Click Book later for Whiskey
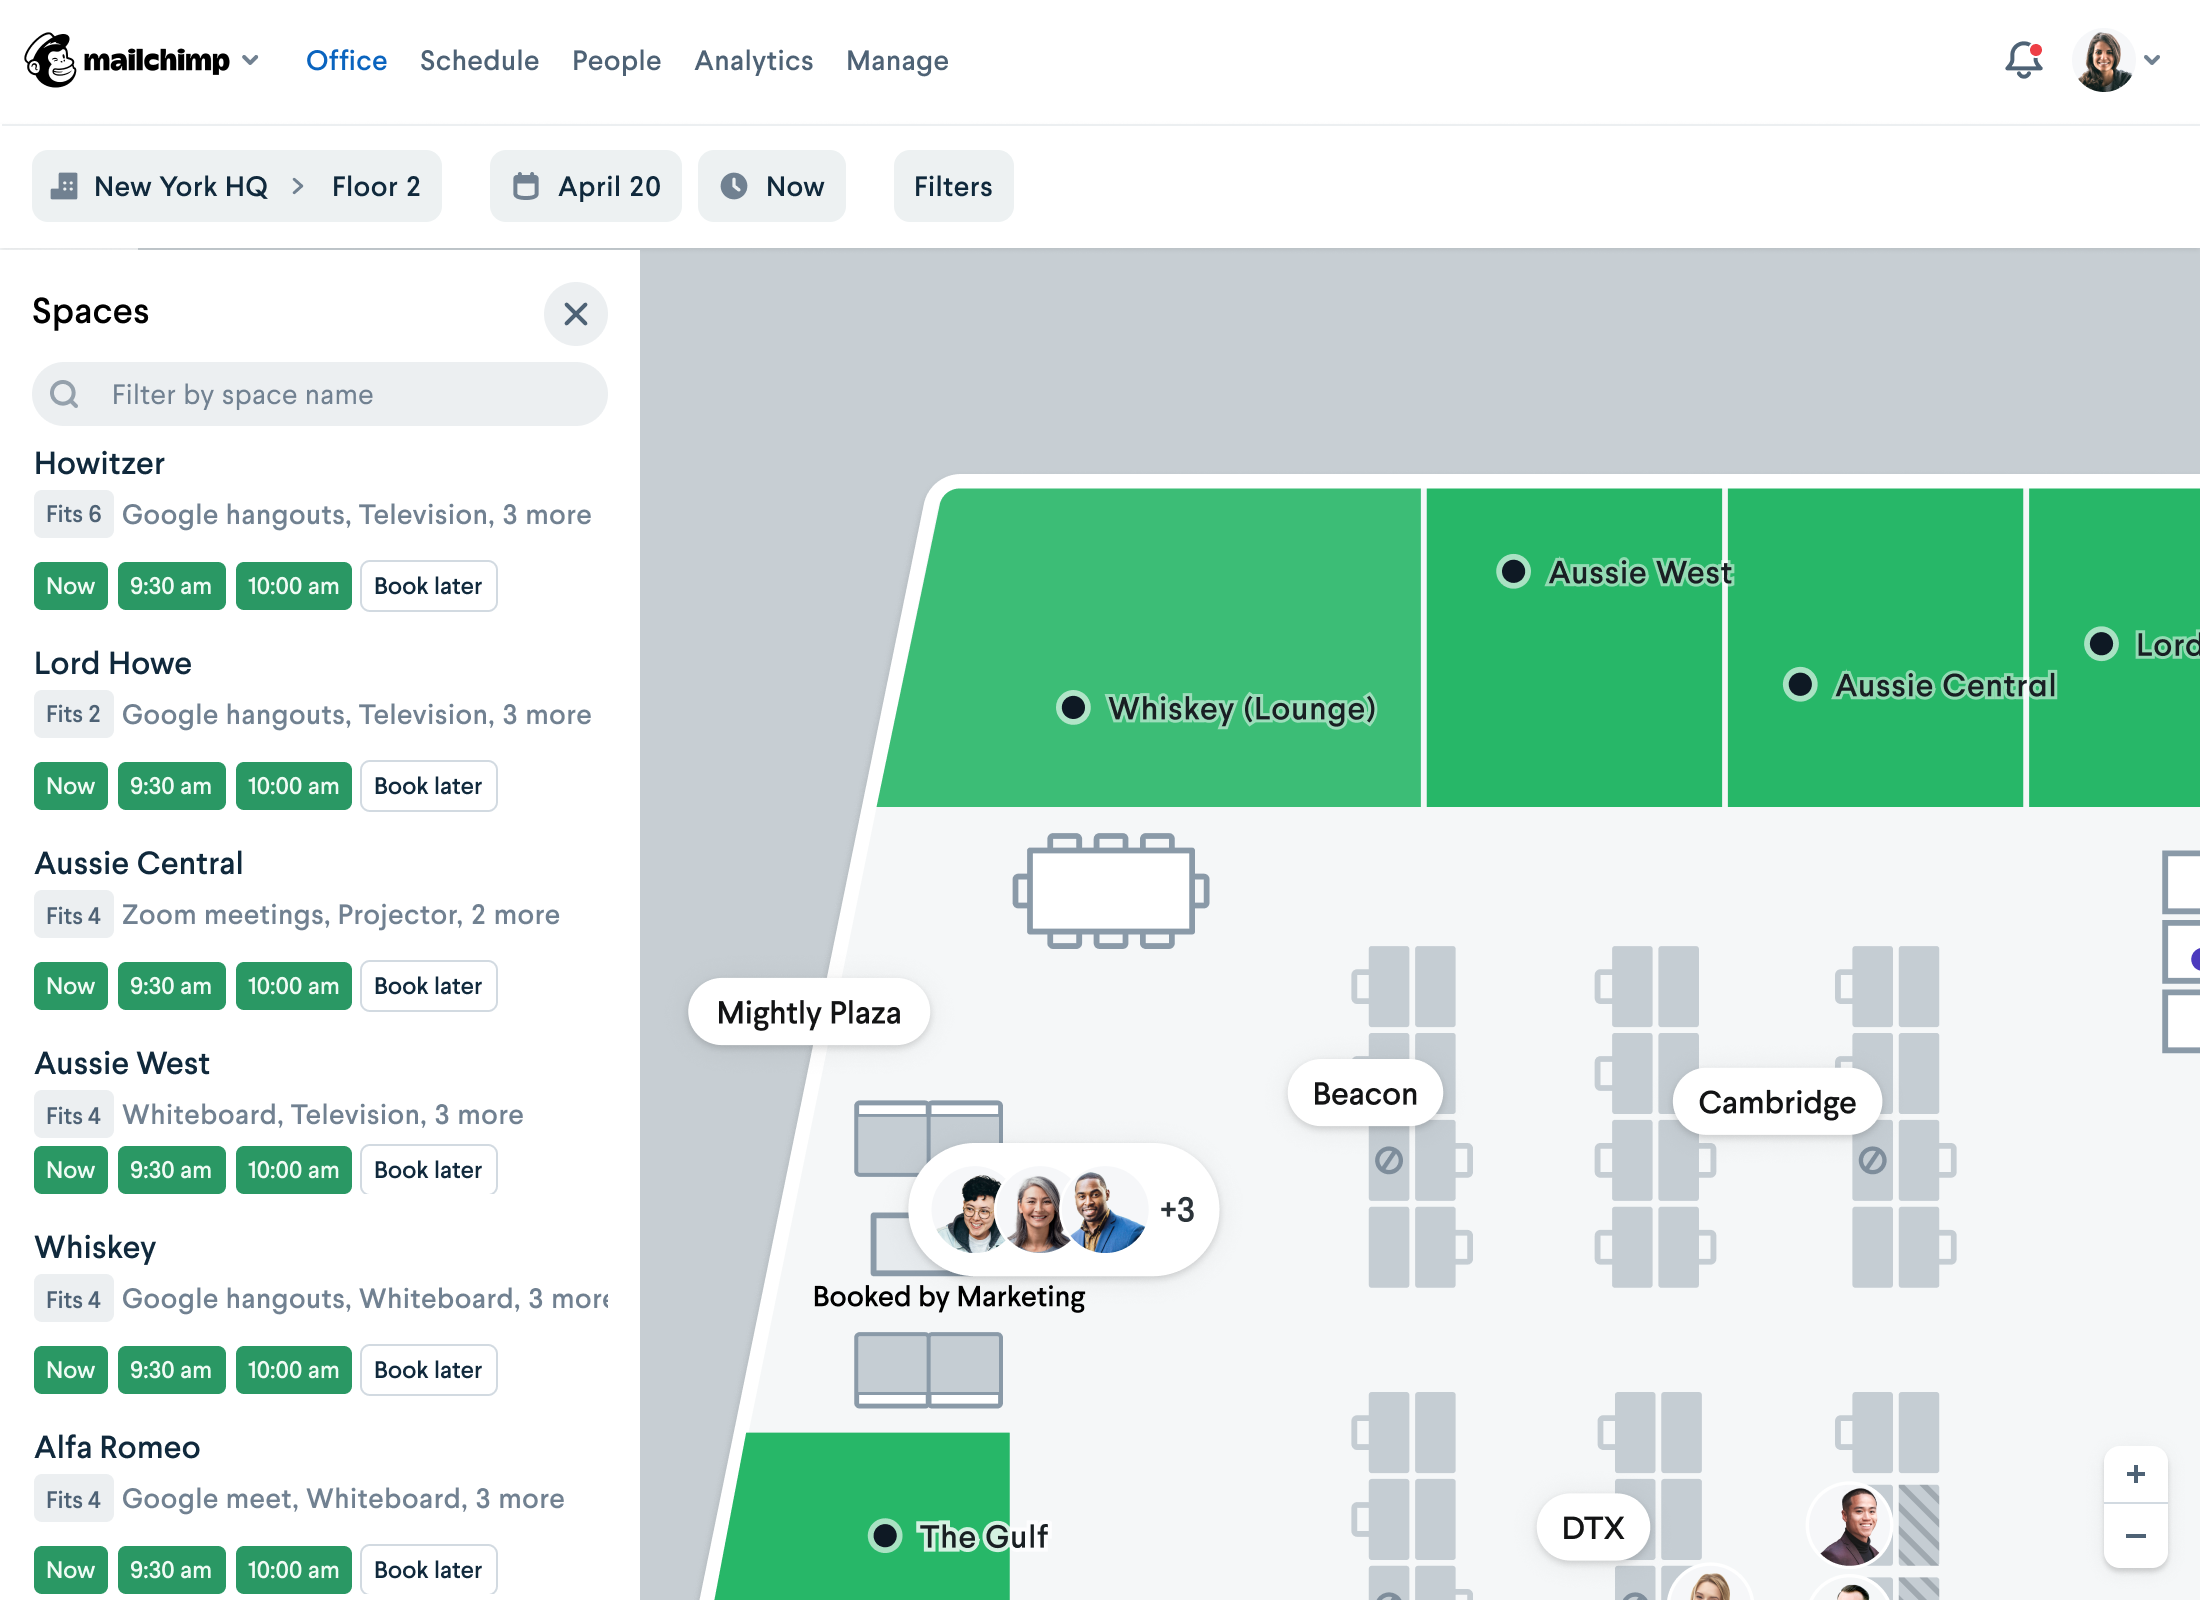 428,1370
